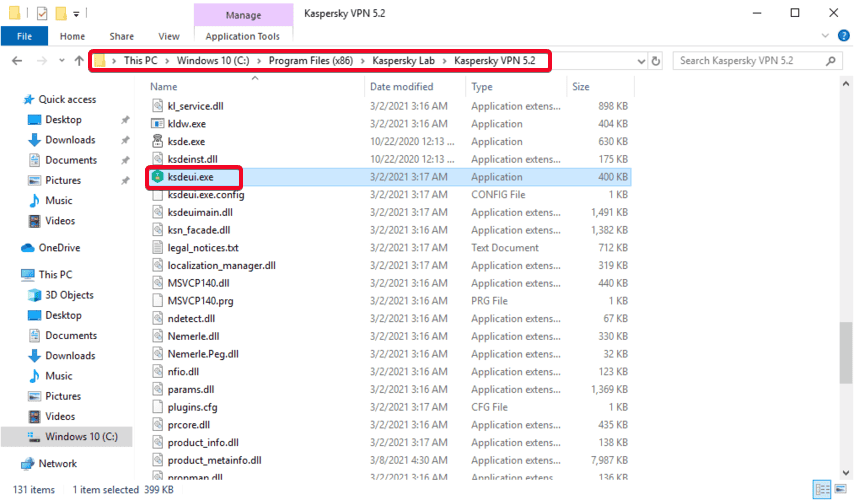Open the File ribbon tab
Screen dimensions: 854x500
click(x=24, y=36)
